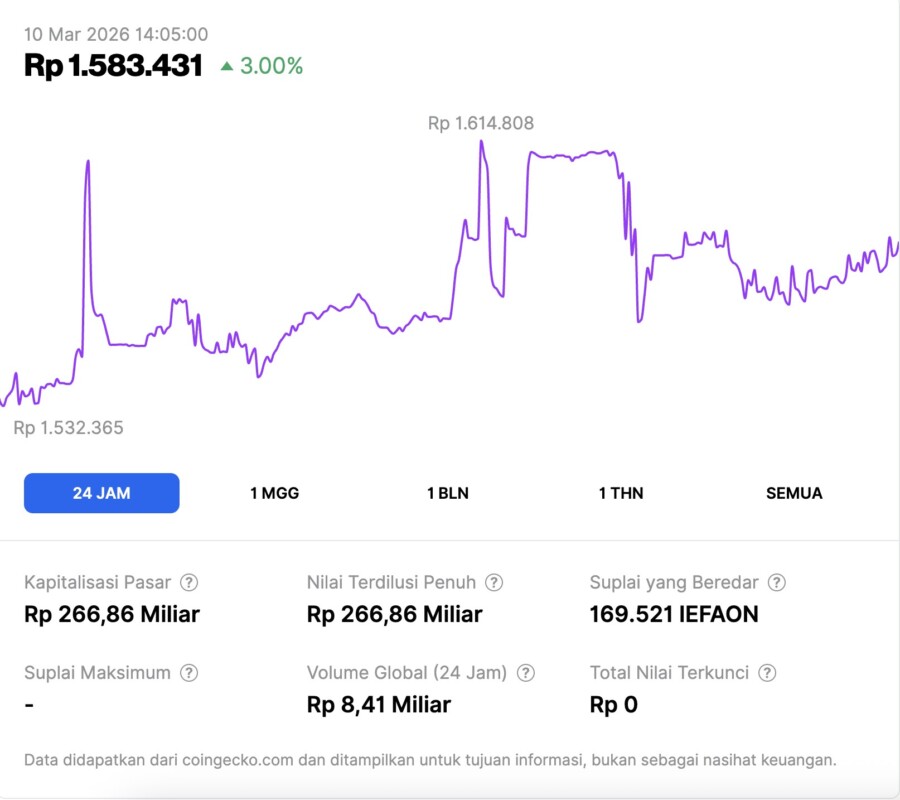Open the Nilai Terdilusi Penuh info tooltip
This screenshot has height=800, width=900.
[494, 582]
